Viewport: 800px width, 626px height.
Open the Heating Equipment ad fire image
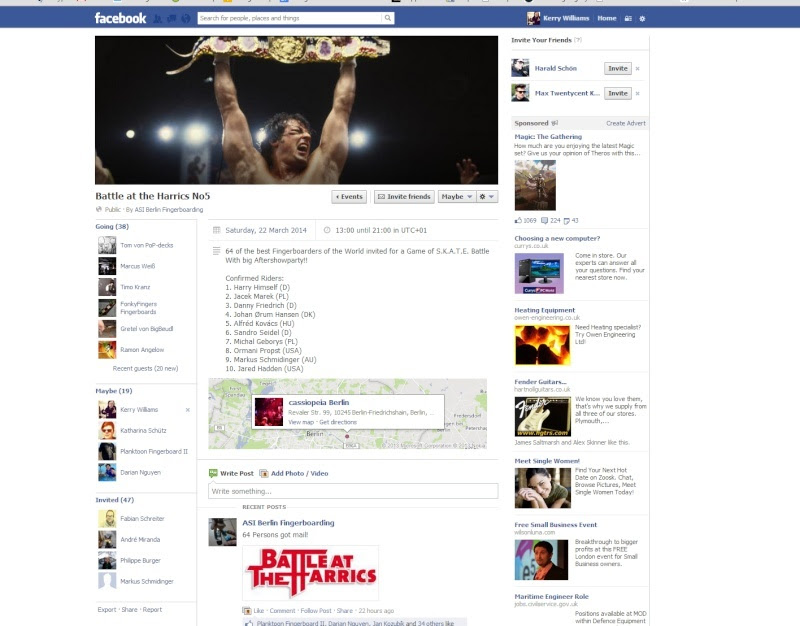point(542,345)
